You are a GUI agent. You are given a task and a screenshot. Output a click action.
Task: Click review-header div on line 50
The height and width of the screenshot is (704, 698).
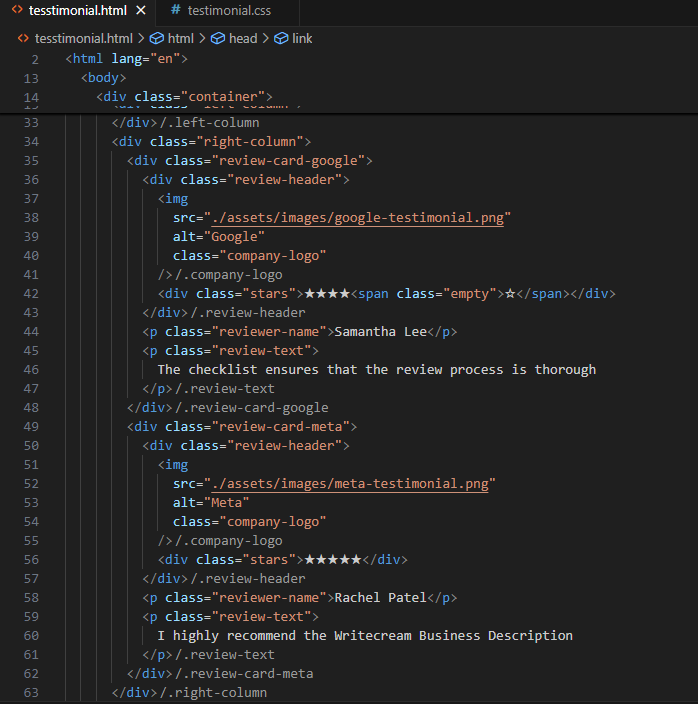coord(246,445)
